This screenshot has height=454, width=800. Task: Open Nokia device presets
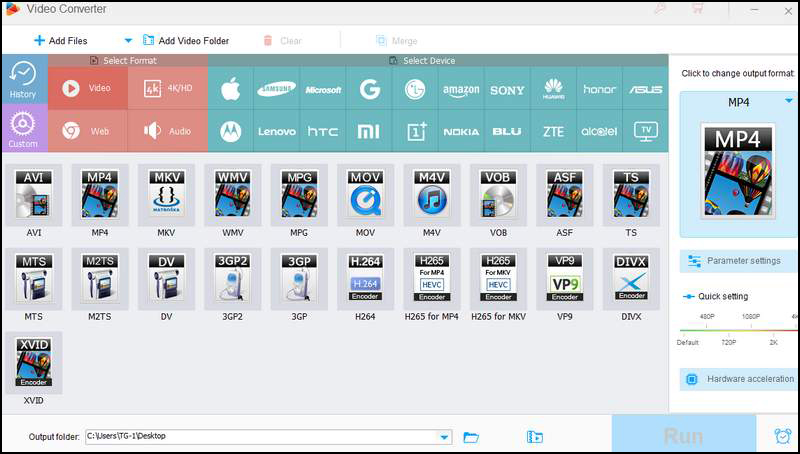pos(461,131)
